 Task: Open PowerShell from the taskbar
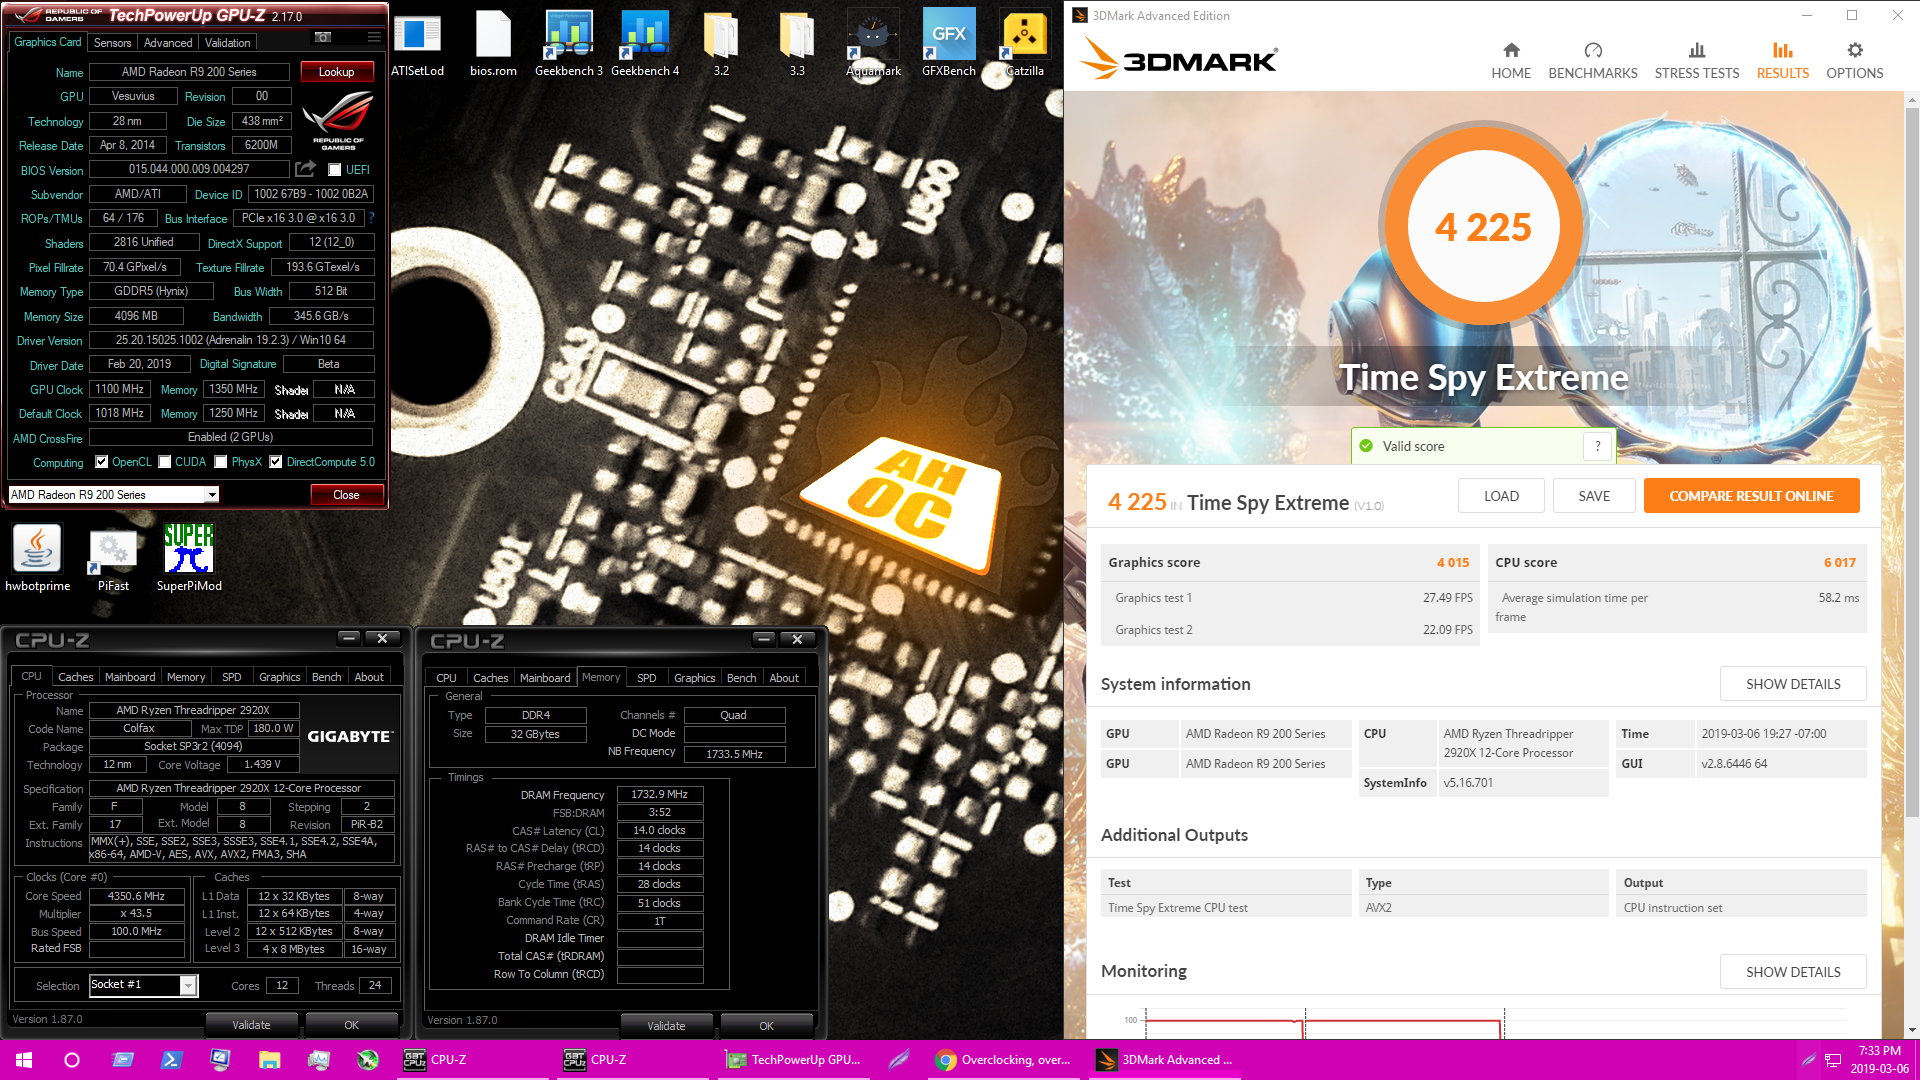click(x=171, y=1060)
